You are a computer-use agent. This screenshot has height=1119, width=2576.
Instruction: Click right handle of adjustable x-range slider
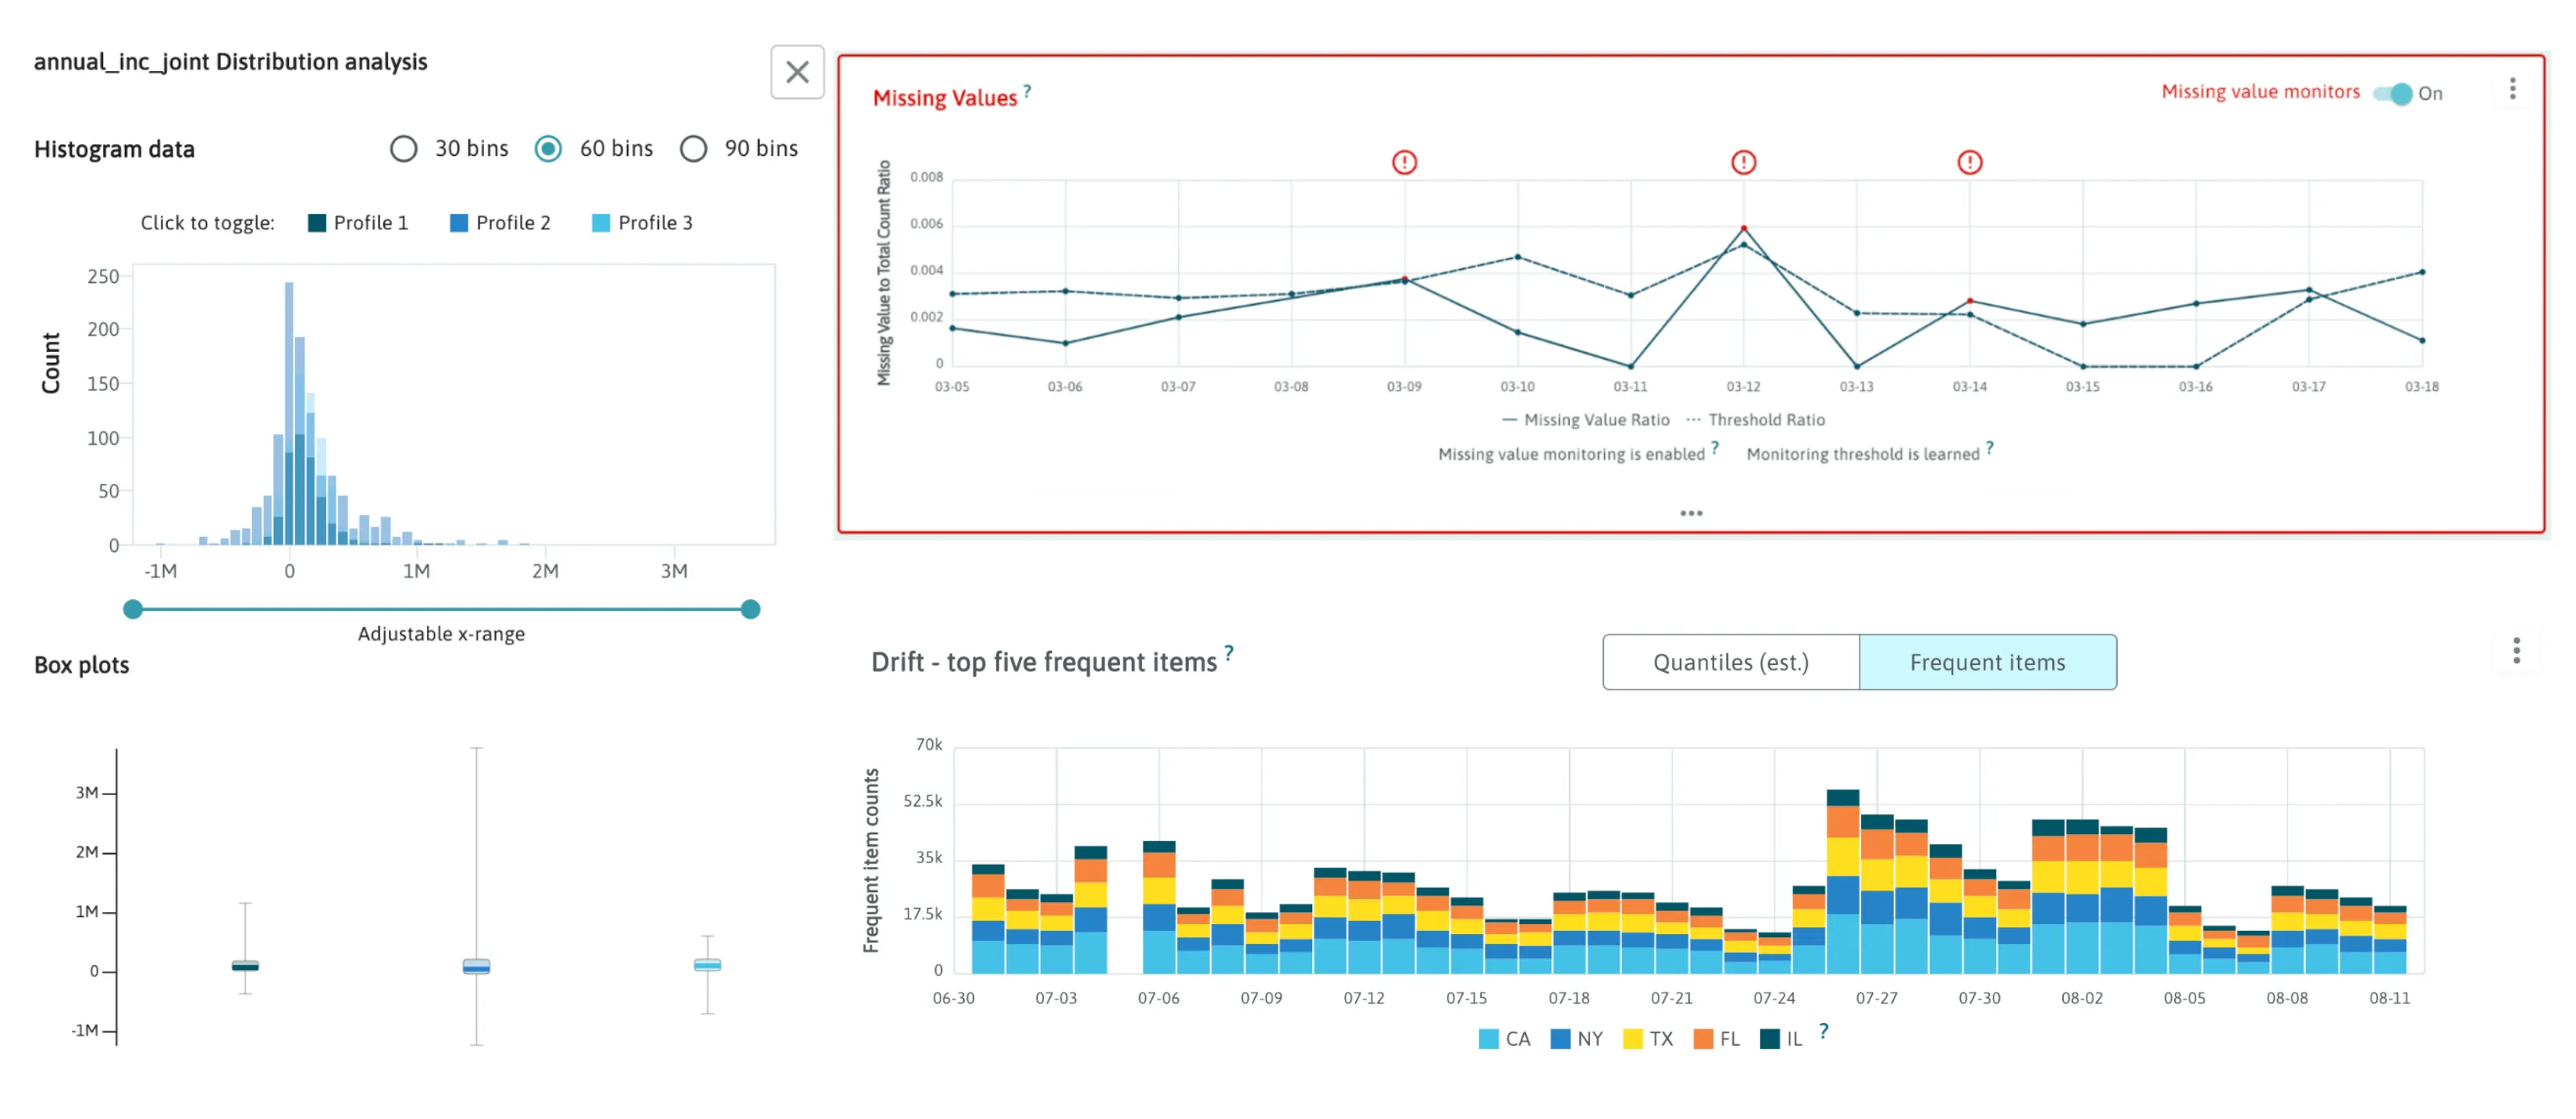pos(751,609)
